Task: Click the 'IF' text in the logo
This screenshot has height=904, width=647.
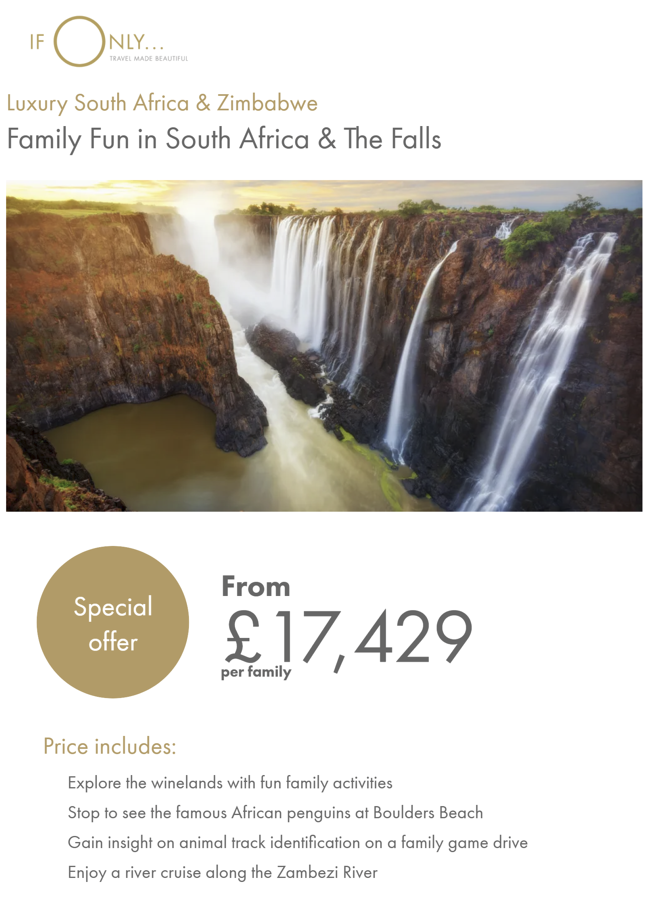Action: tap(37, 44)
